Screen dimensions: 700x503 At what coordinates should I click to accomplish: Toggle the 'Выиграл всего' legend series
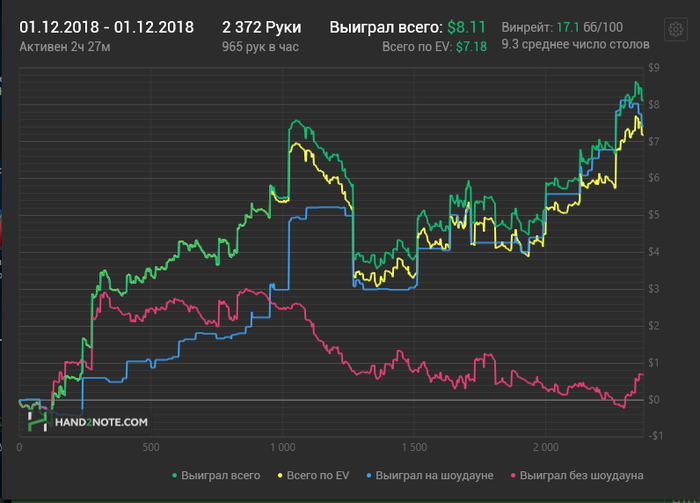click(216, 475)
